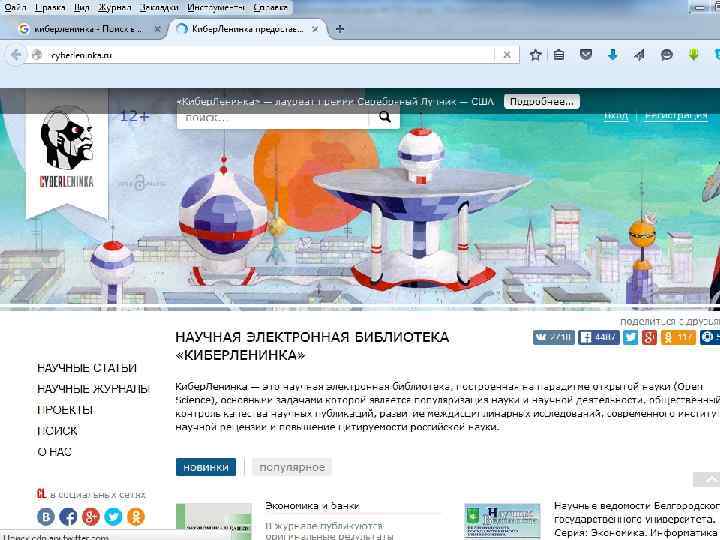Image resolution: width=720 pixels, height=540 pixels.
Task: Open the Вид menu
Action: 82,7
